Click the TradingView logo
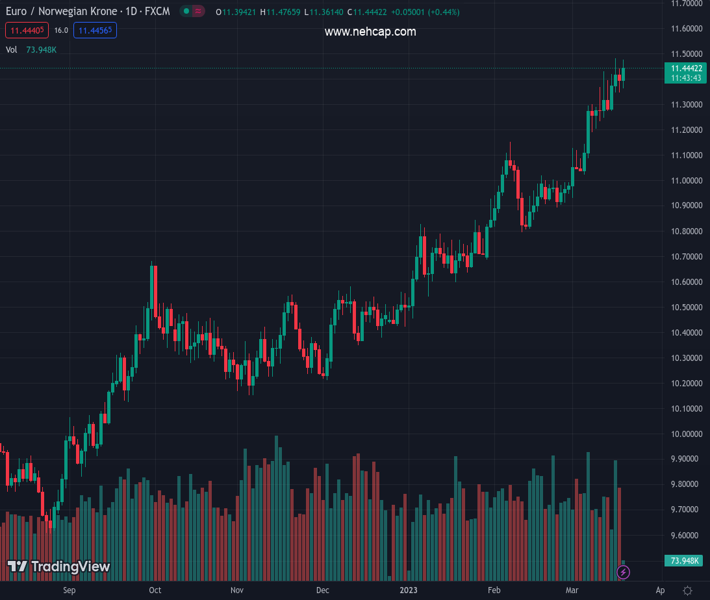 [x=58, y=567]
